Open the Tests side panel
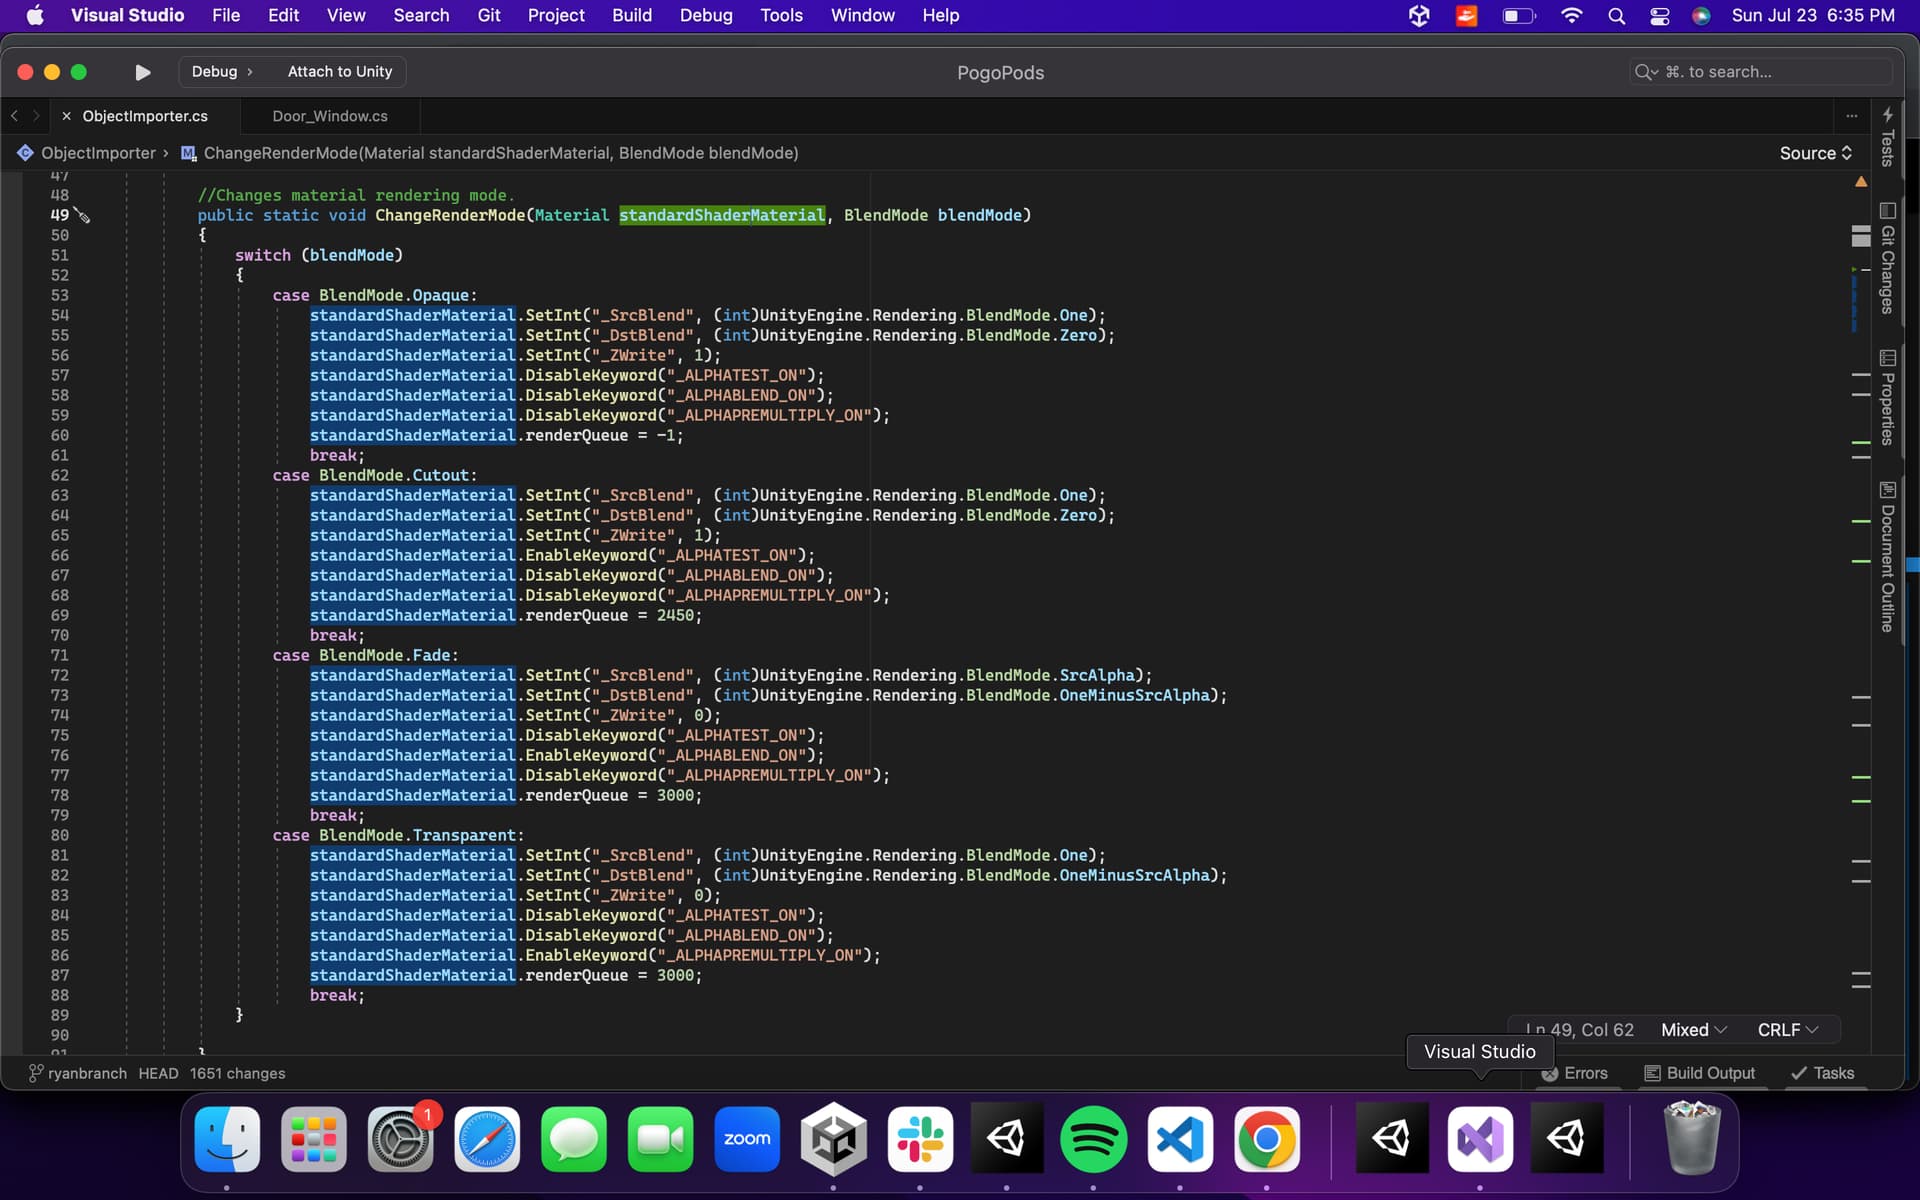Image resolution: width=1920 pixels, height=1200 pixels. point(1887,138)
